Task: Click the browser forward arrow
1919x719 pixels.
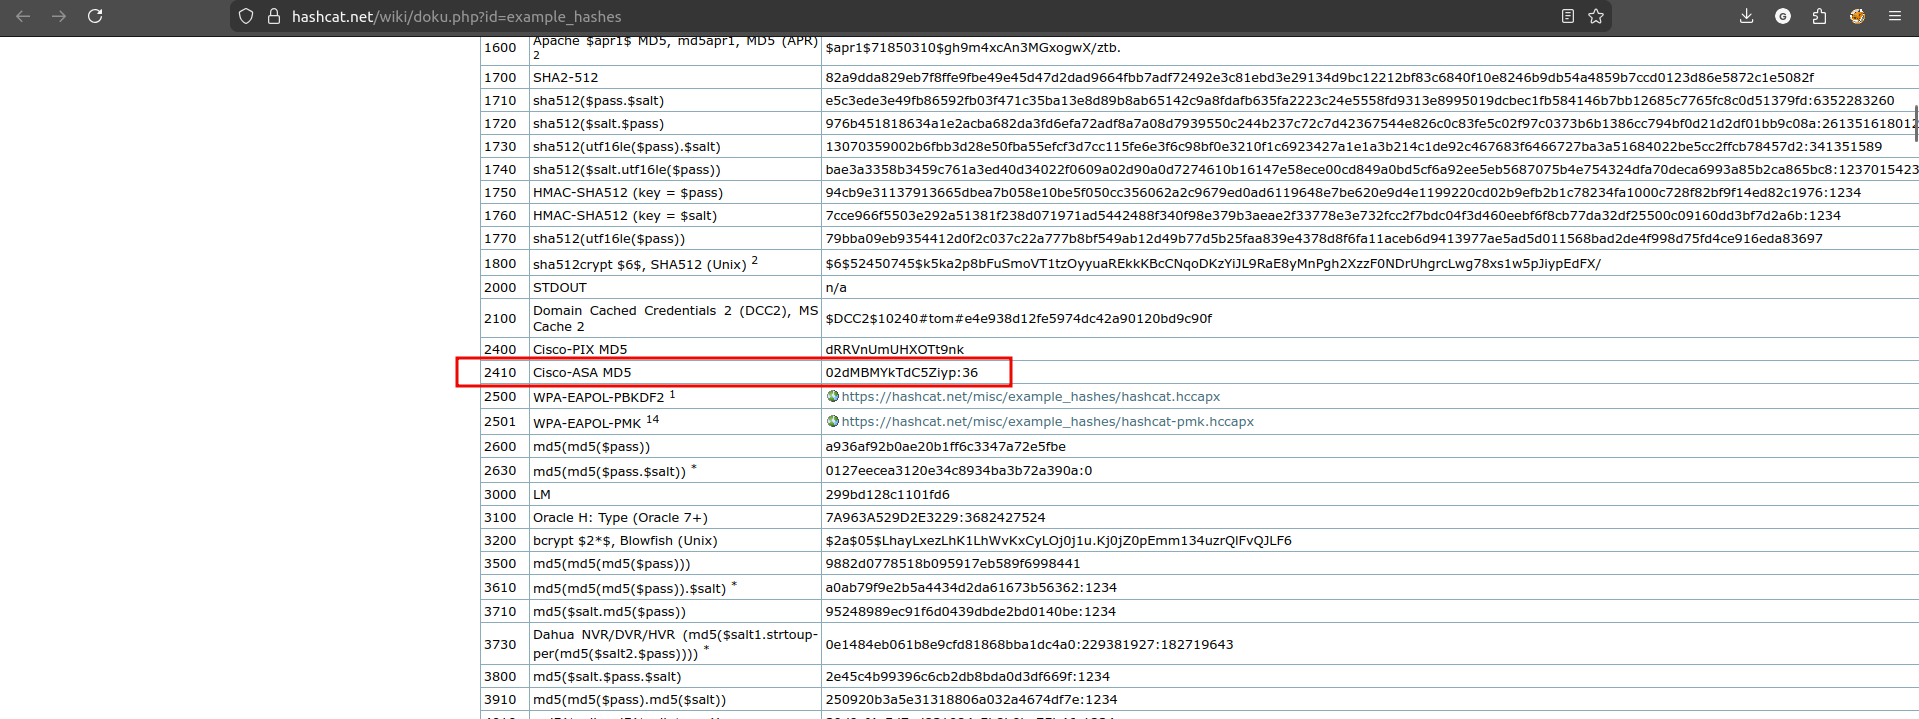Action: coord(59,16)
